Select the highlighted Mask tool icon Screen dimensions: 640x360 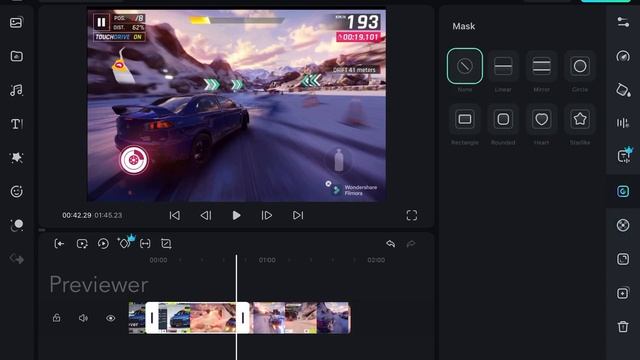click(x=623, y=191)
